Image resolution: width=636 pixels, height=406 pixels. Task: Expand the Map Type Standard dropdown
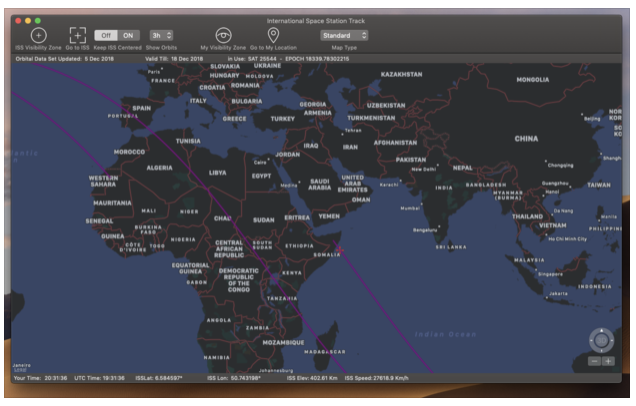pyautogui.click(x=344, y=35)
